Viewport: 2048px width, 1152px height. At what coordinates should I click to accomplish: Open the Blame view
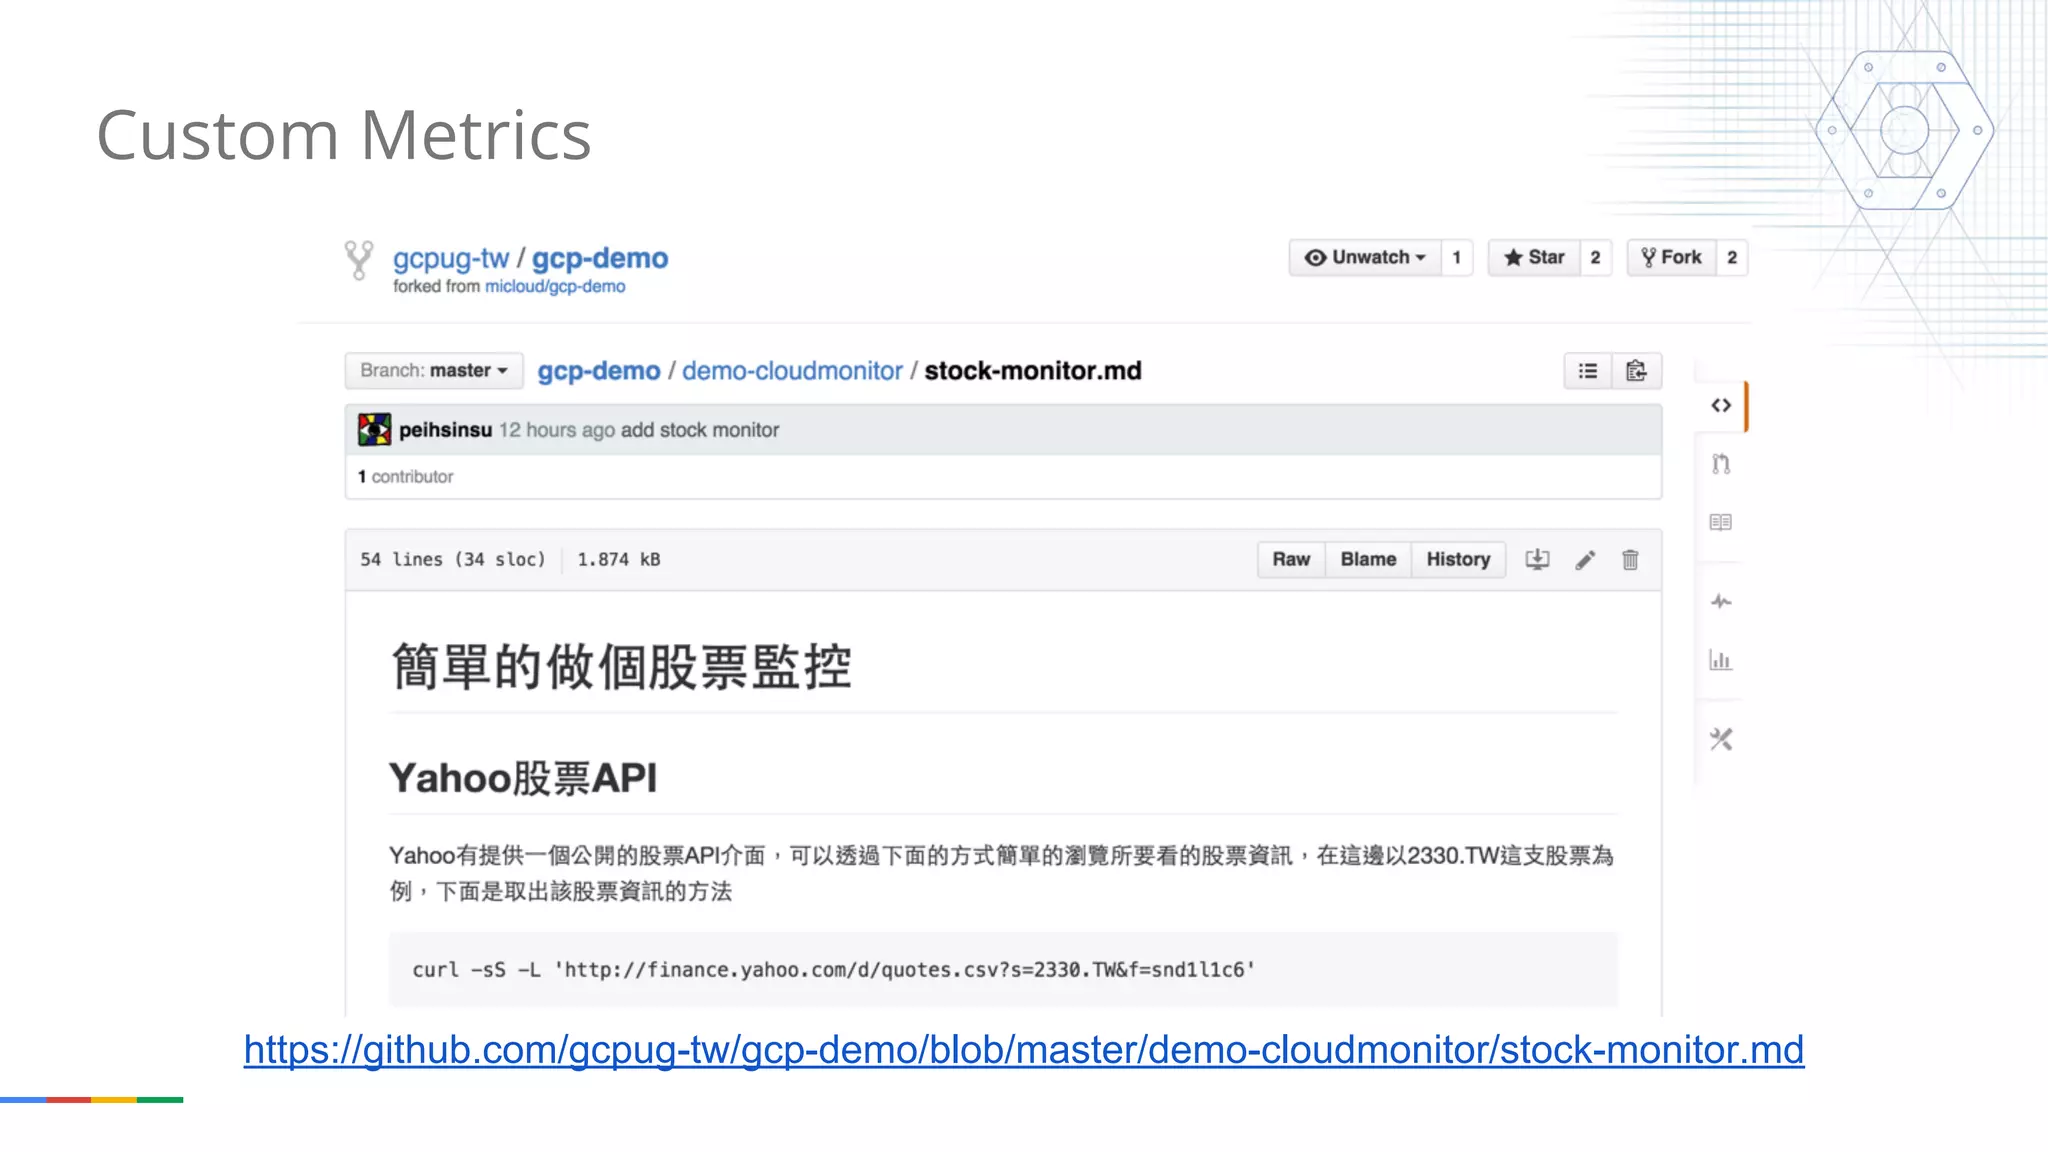point(1368,560)
